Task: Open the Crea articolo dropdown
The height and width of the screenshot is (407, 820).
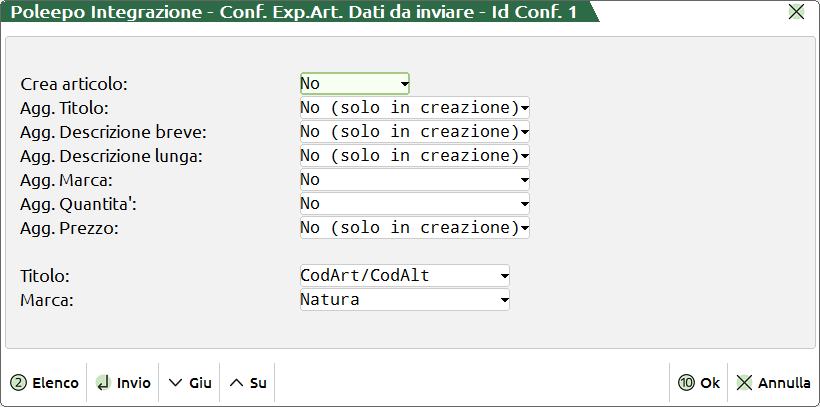Action: [355, 83]
